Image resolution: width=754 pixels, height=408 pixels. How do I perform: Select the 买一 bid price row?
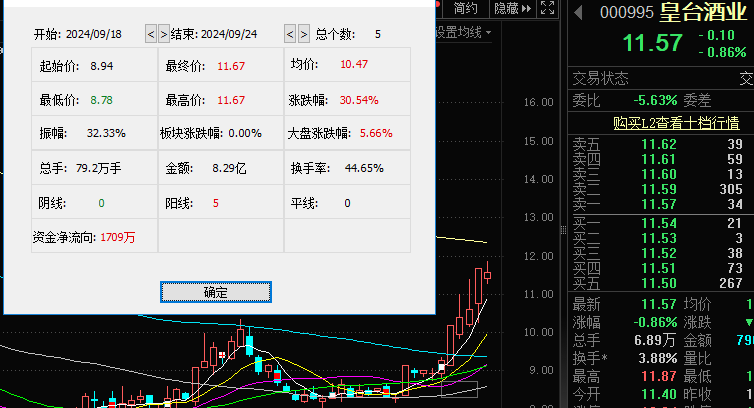click(661, 222)
